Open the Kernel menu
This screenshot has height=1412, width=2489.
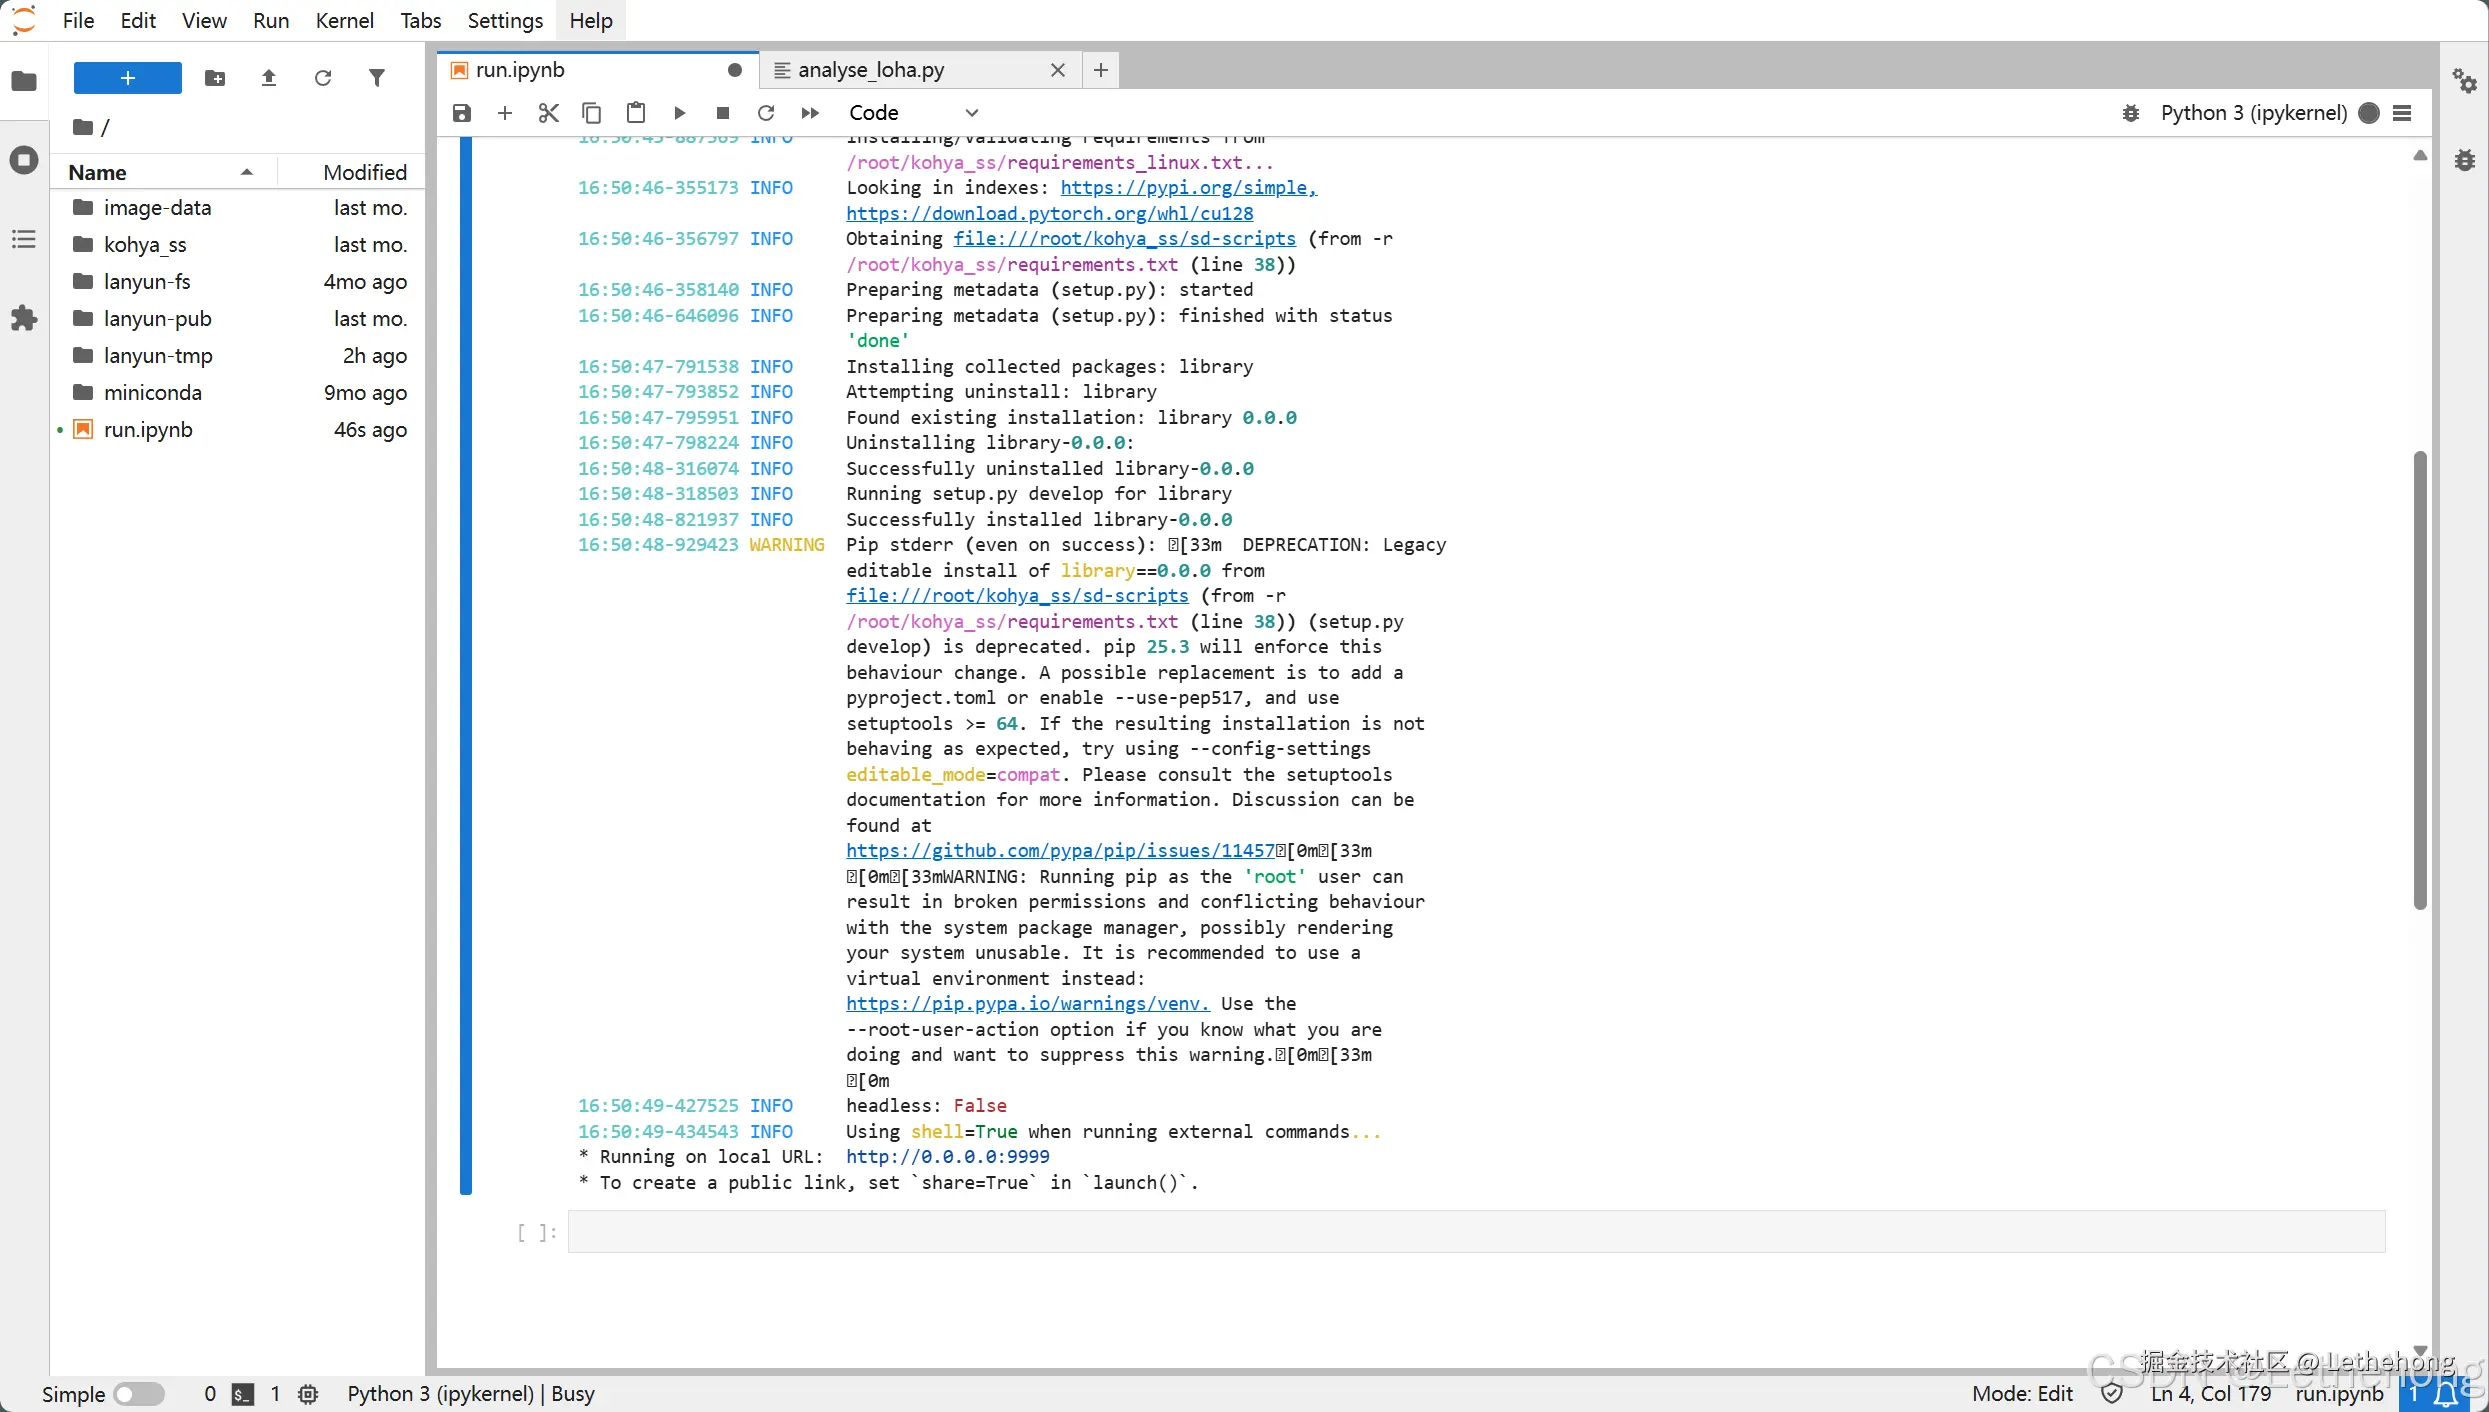click(344, 20)
